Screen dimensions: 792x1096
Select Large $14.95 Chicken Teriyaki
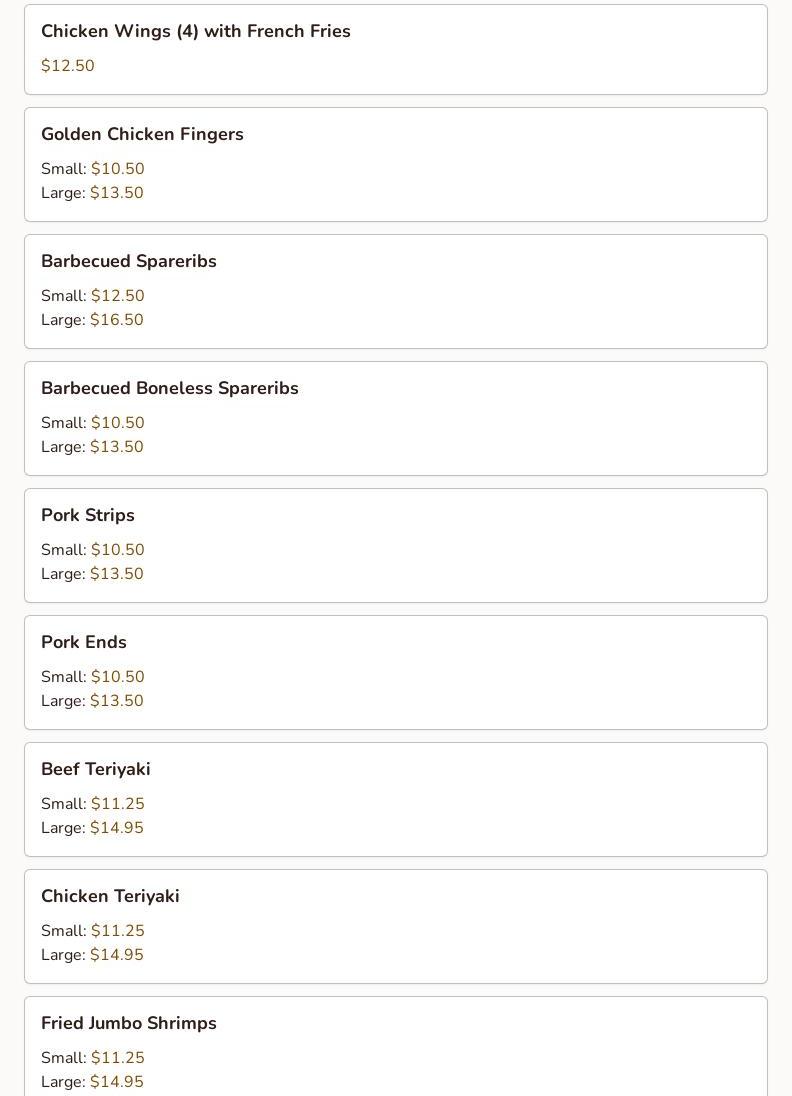[92, 955]
